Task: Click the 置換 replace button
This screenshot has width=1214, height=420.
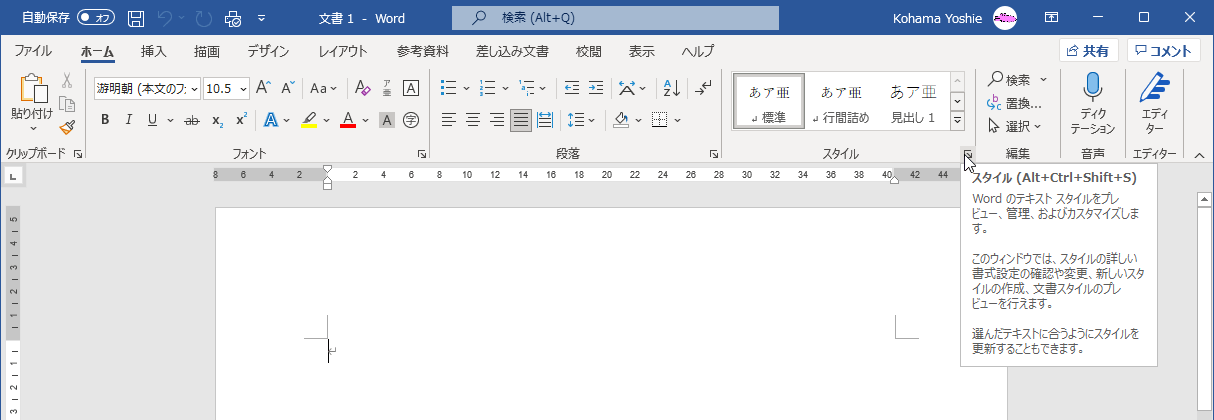Action: click(x=1015, y=103)
